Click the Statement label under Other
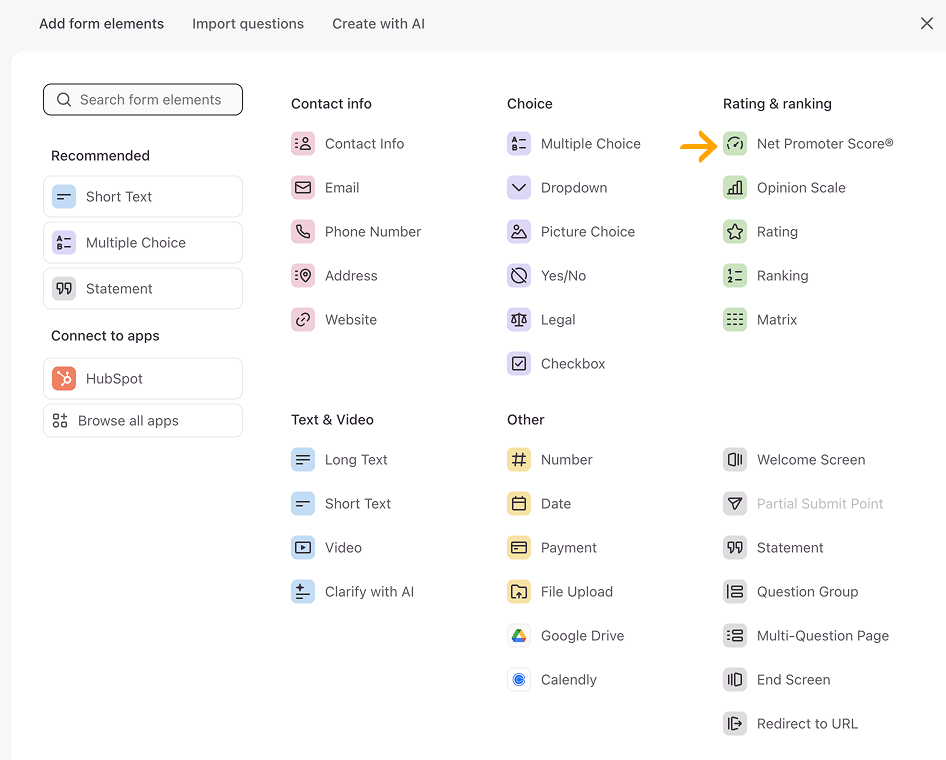 tap(790, 548)
